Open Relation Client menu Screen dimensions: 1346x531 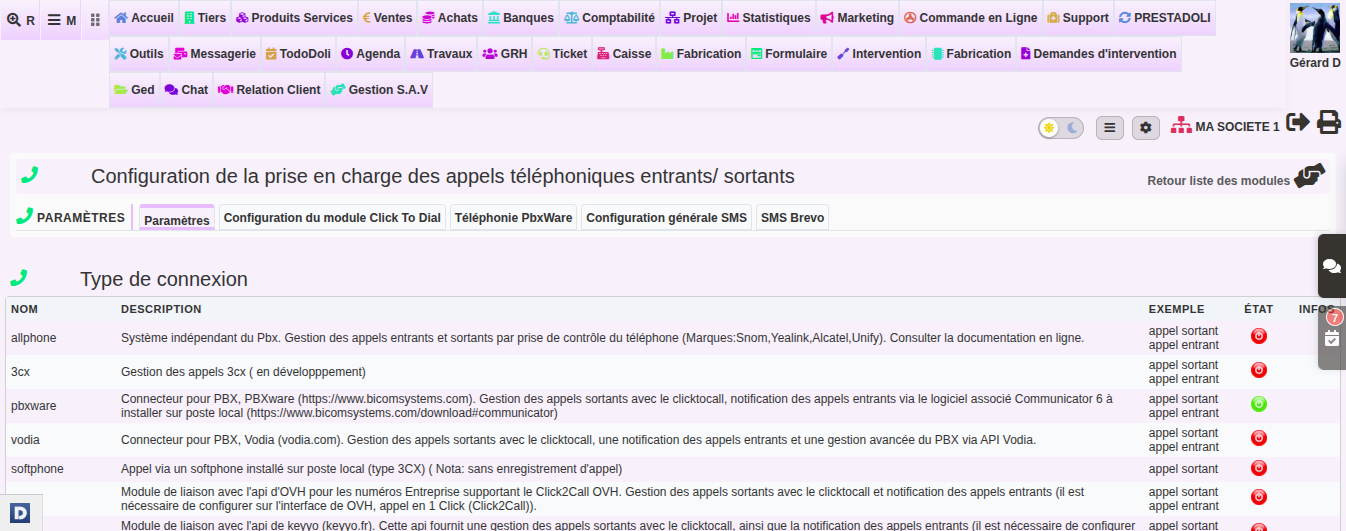click(269, 90)
